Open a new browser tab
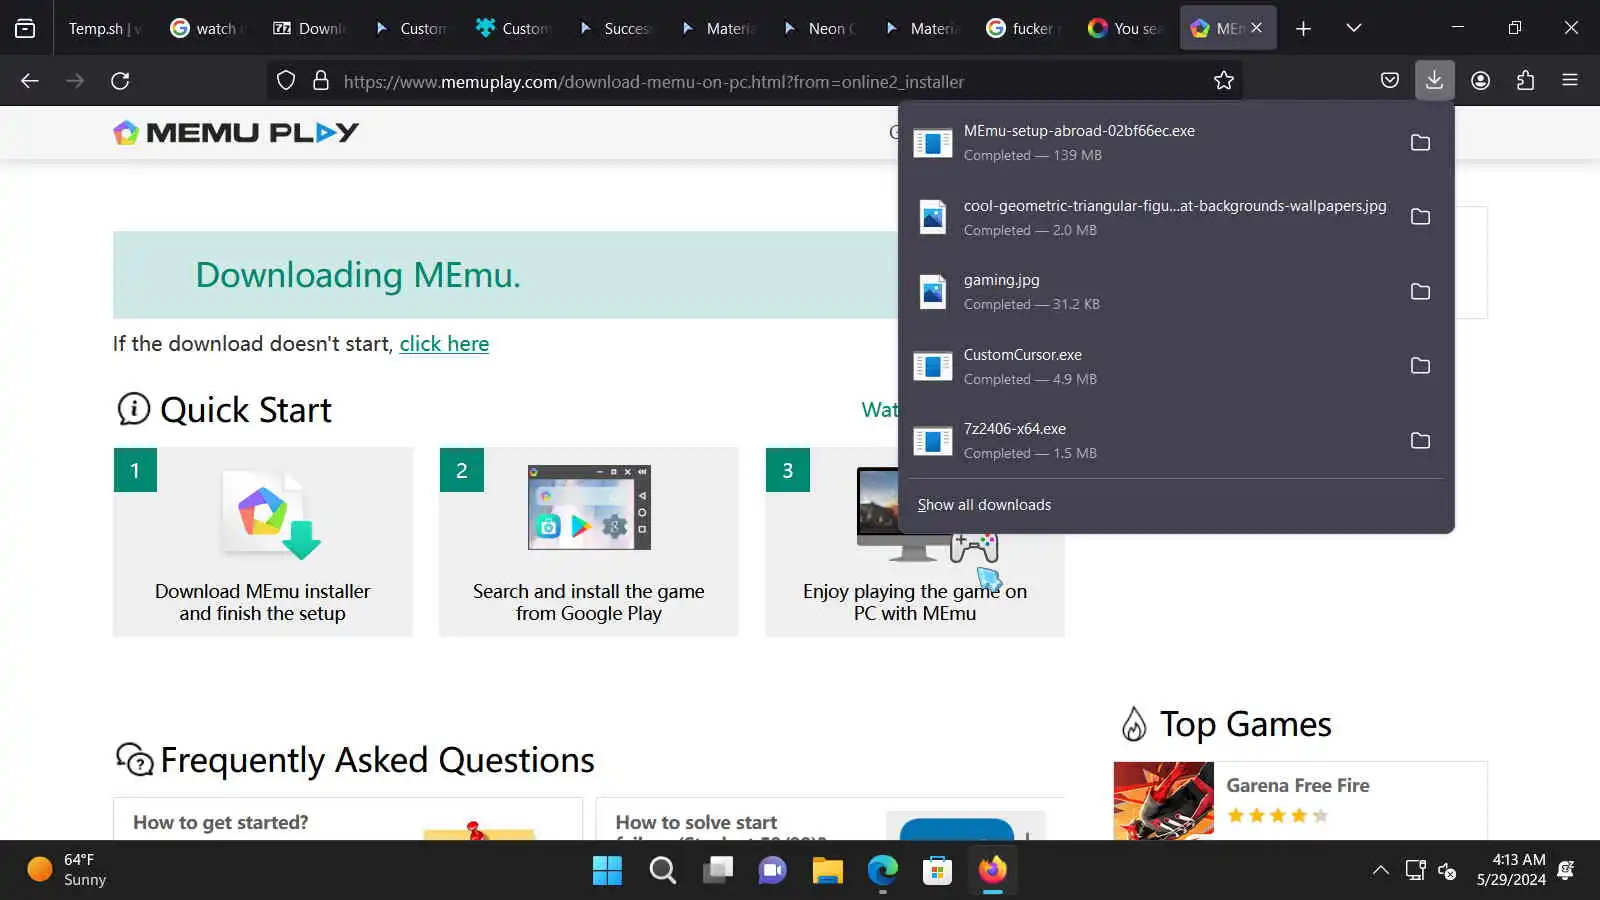 [1303, 28]
